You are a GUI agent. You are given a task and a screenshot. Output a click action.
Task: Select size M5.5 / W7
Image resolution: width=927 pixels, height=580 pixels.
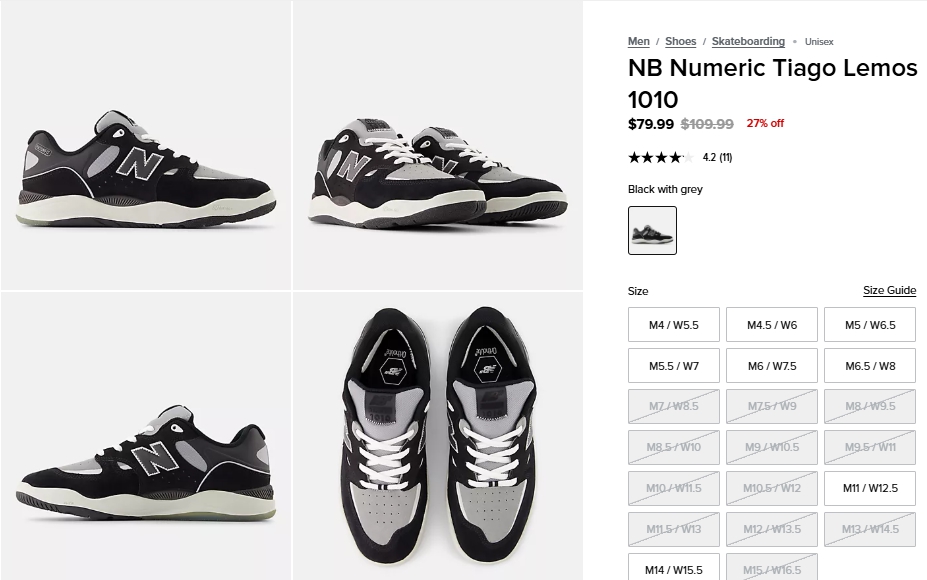(674, 366)
